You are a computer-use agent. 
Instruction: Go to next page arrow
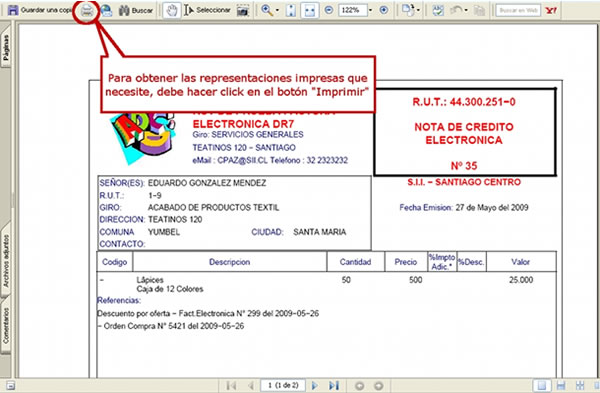click(x=315, y=385)
